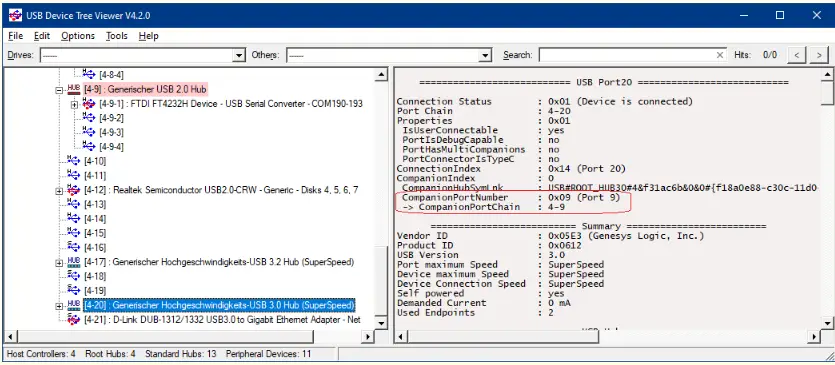Click the tree pane horizontal scrollbar thumb
835x365 pixels.
pyautogui.click(x=165, y=336)
